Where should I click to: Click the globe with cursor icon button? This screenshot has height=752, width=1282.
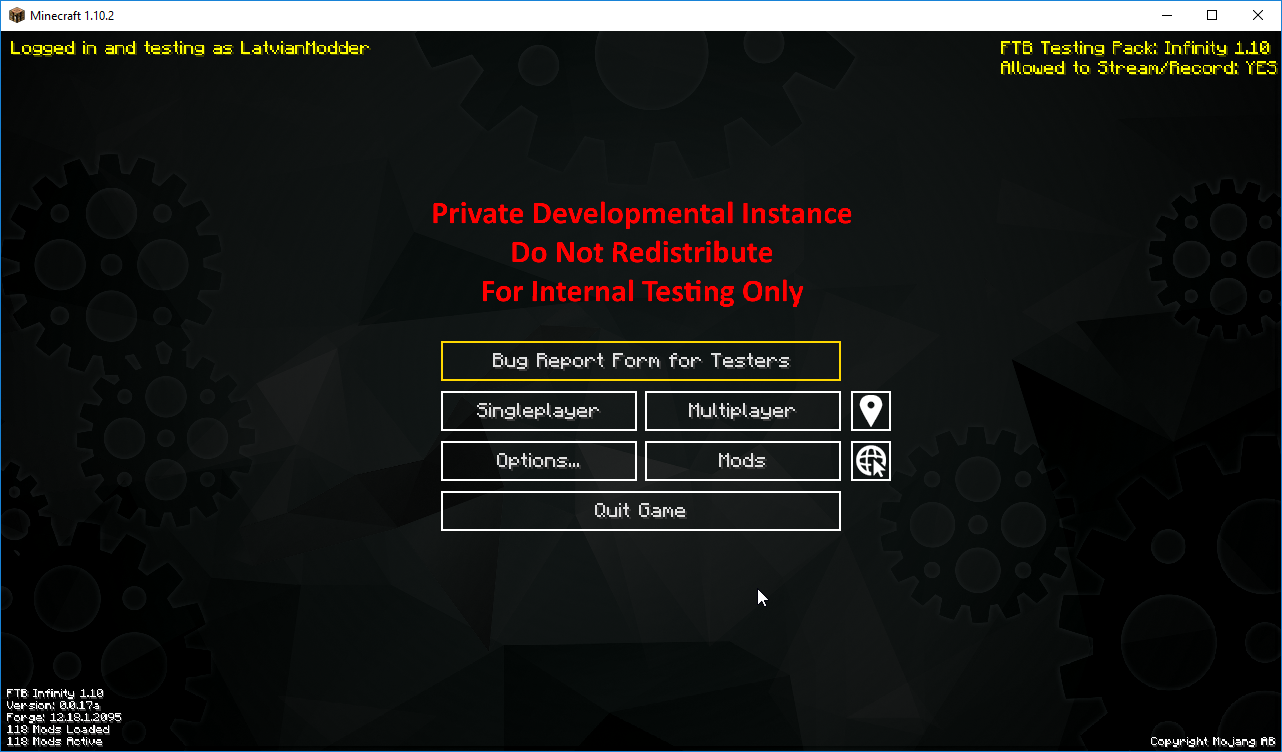pyautogui.click(x=871, y=461)
